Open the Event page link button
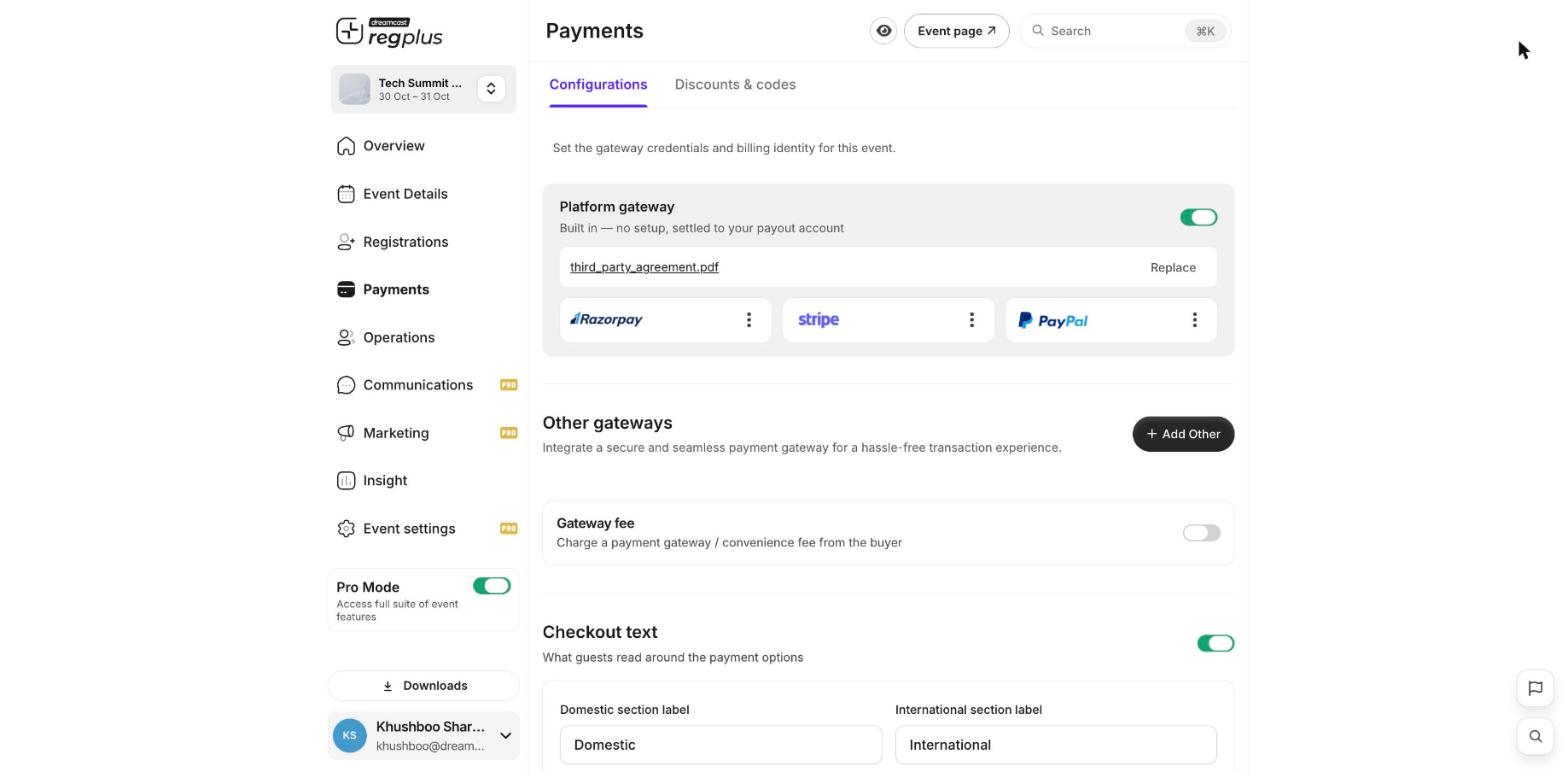Screen dimensions: 1568x772 pos(957,31)
